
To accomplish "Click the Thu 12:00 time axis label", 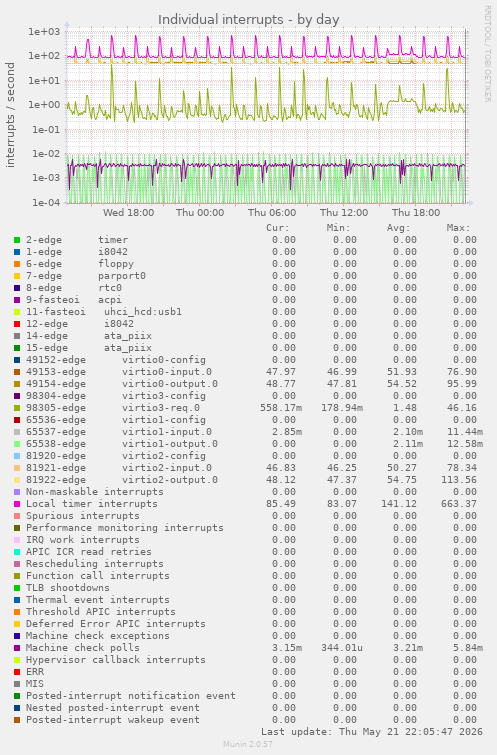I will tap(344, 212).
